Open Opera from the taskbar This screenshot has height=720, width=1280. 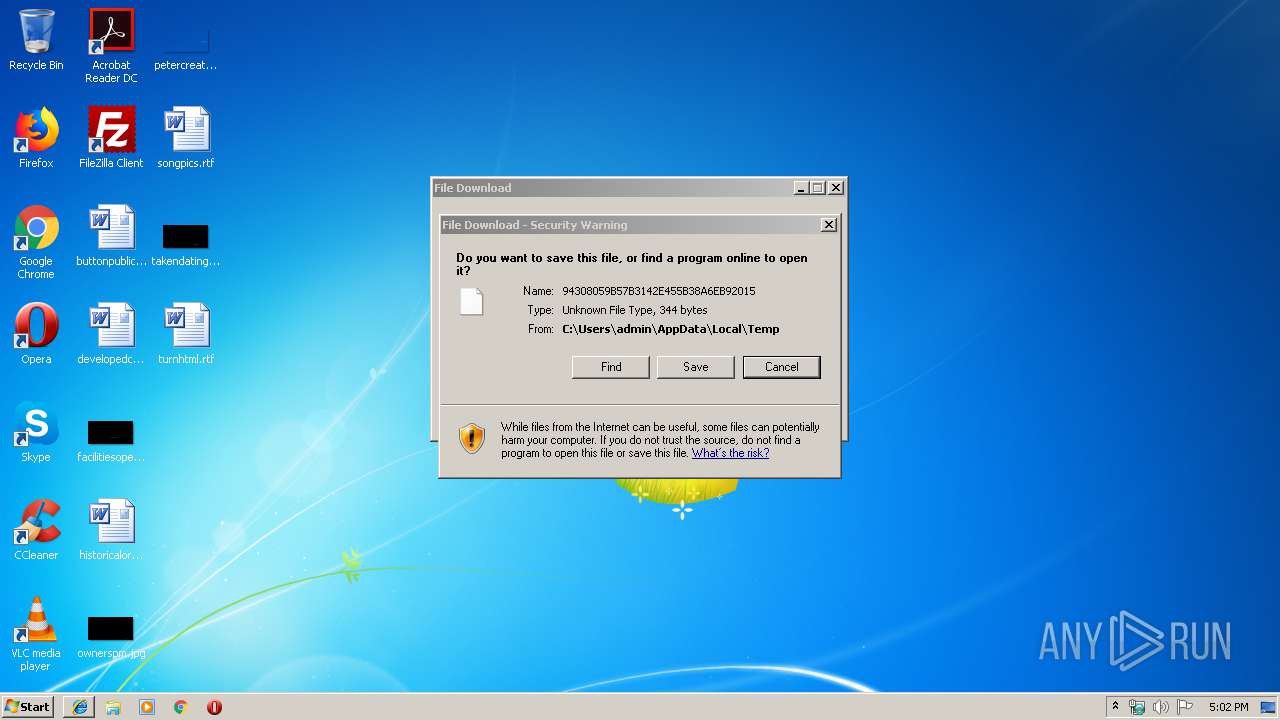point(214,707)
